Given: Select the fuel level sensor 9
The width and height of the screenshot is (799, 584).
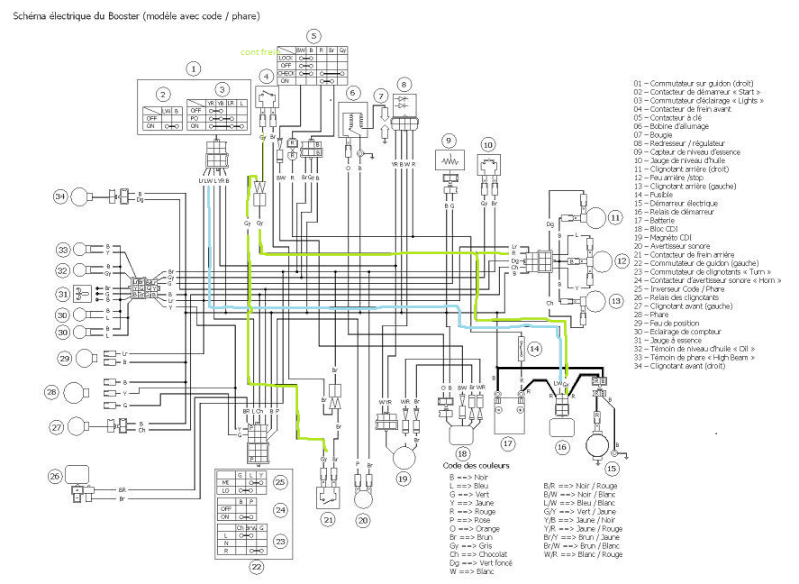Looking at the screenshot, I should pos(449,161).
